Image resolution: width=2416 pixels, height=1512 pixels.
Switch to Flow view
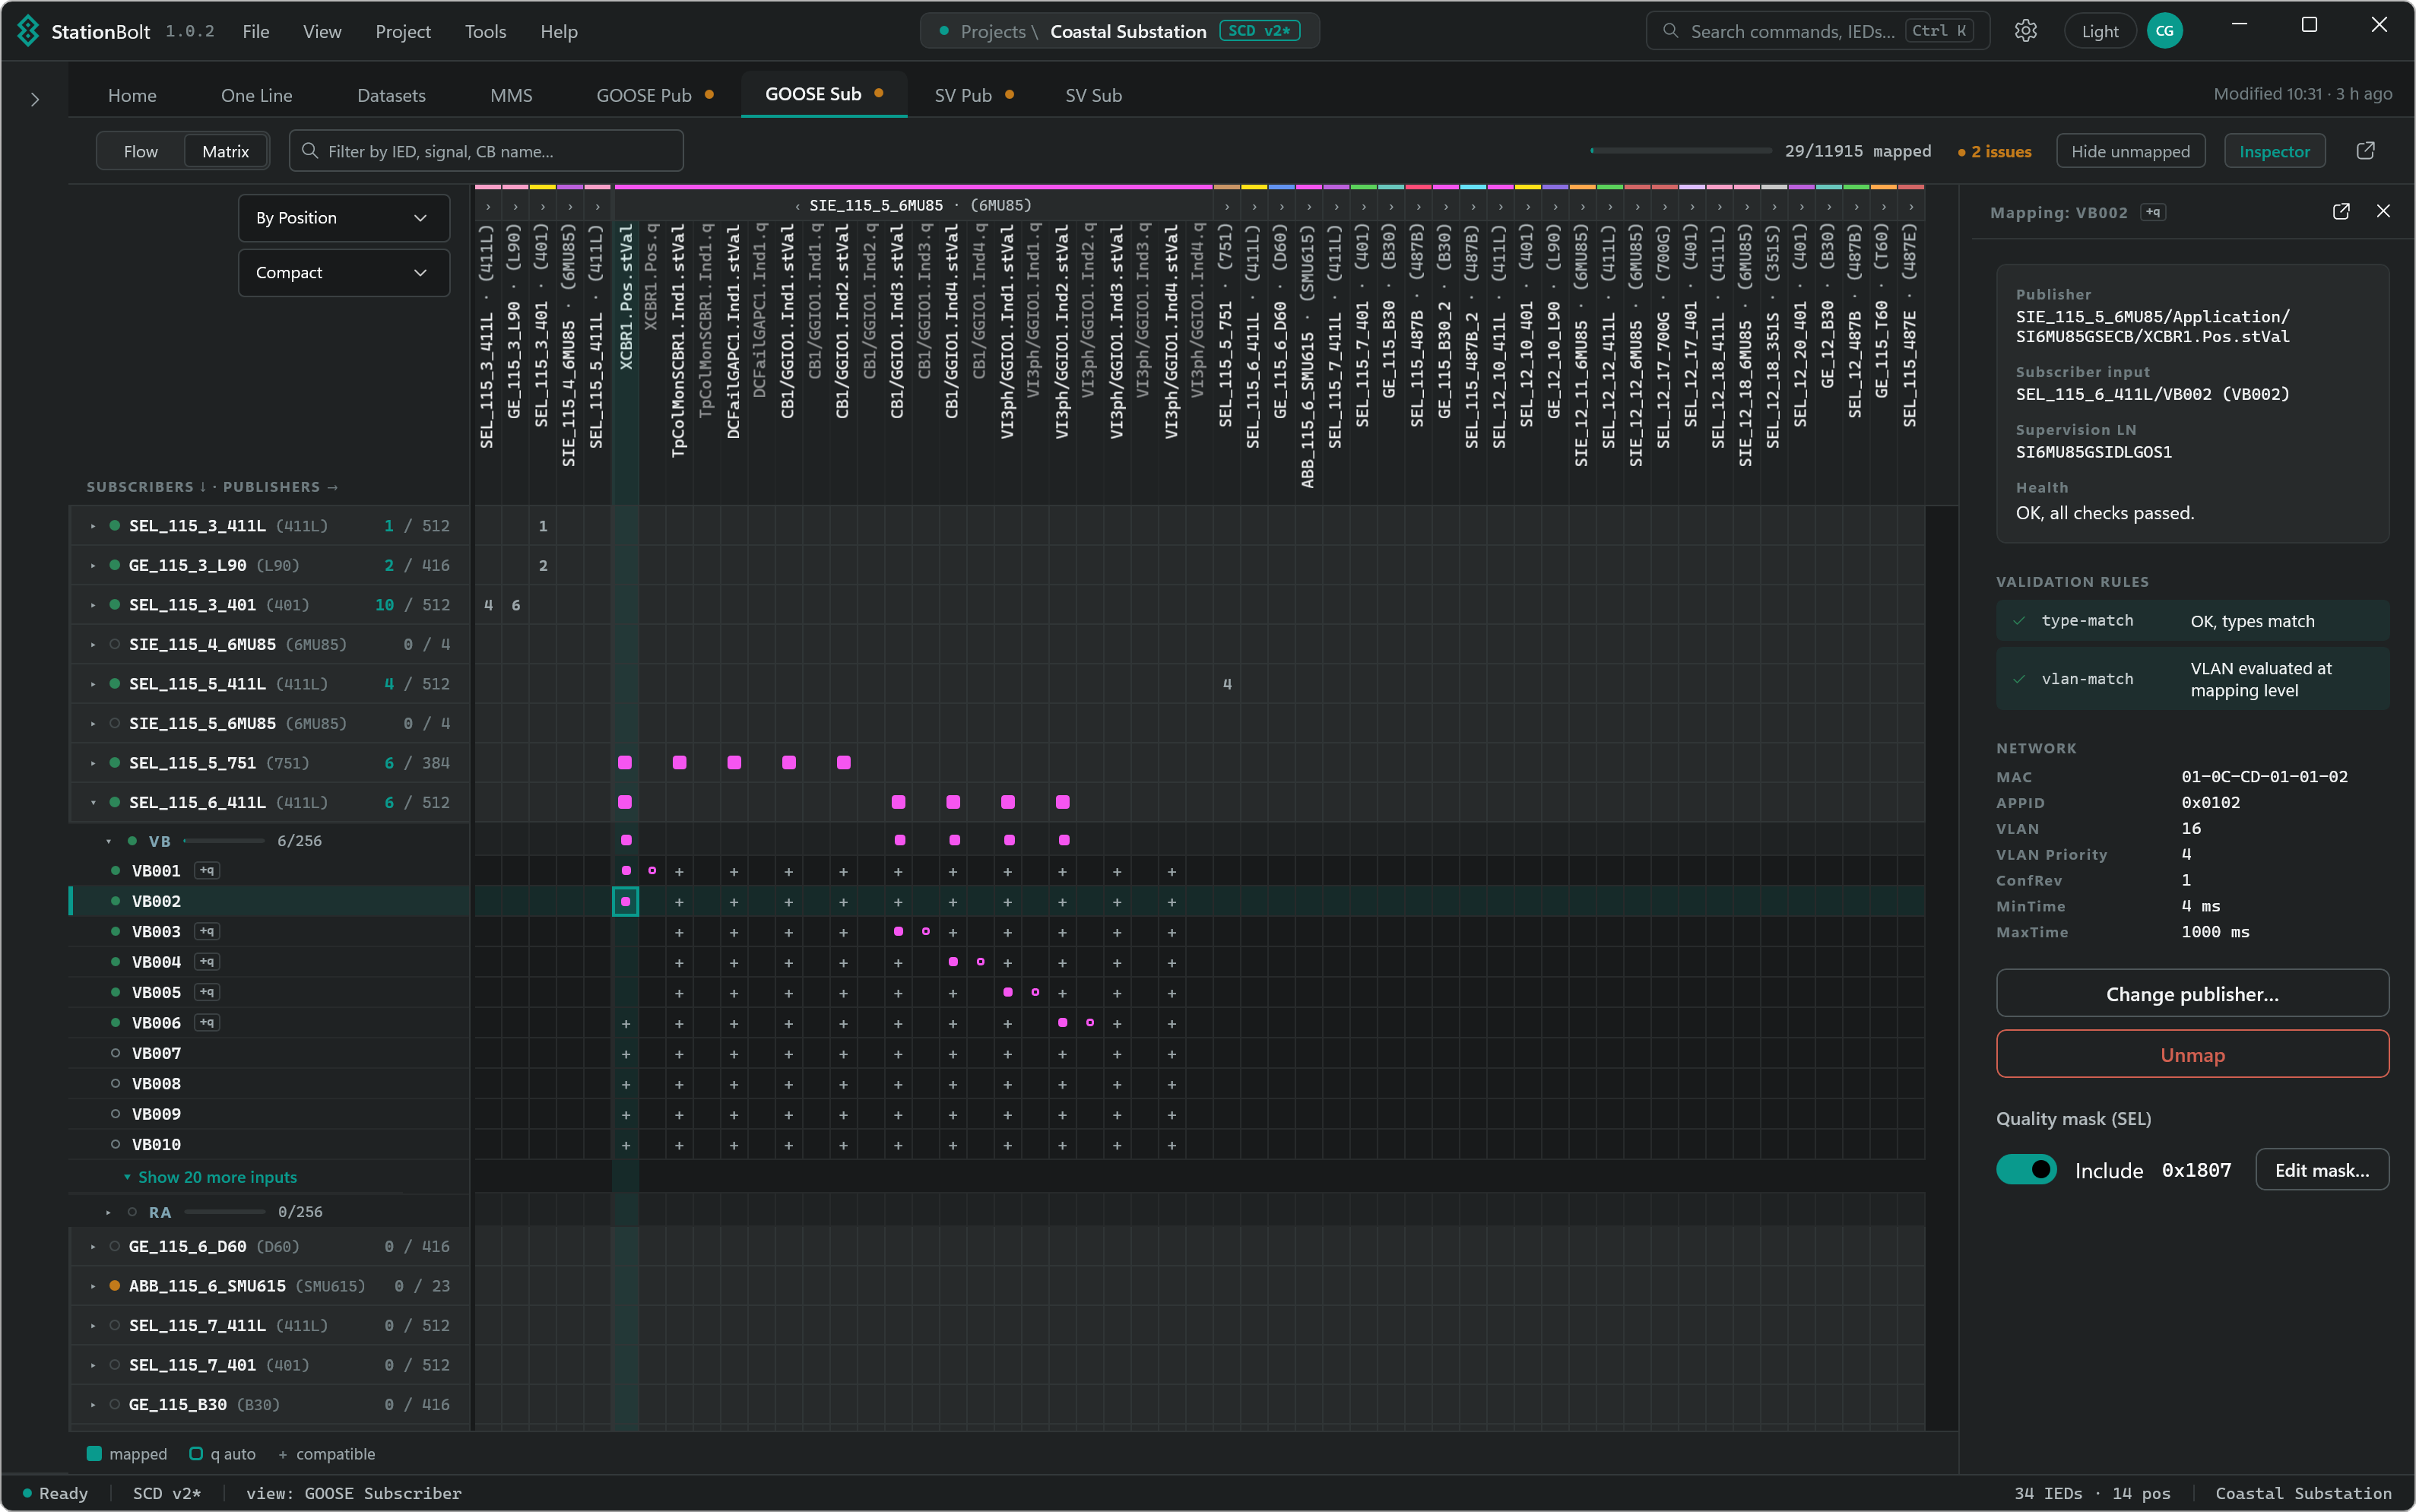[141, 151]
